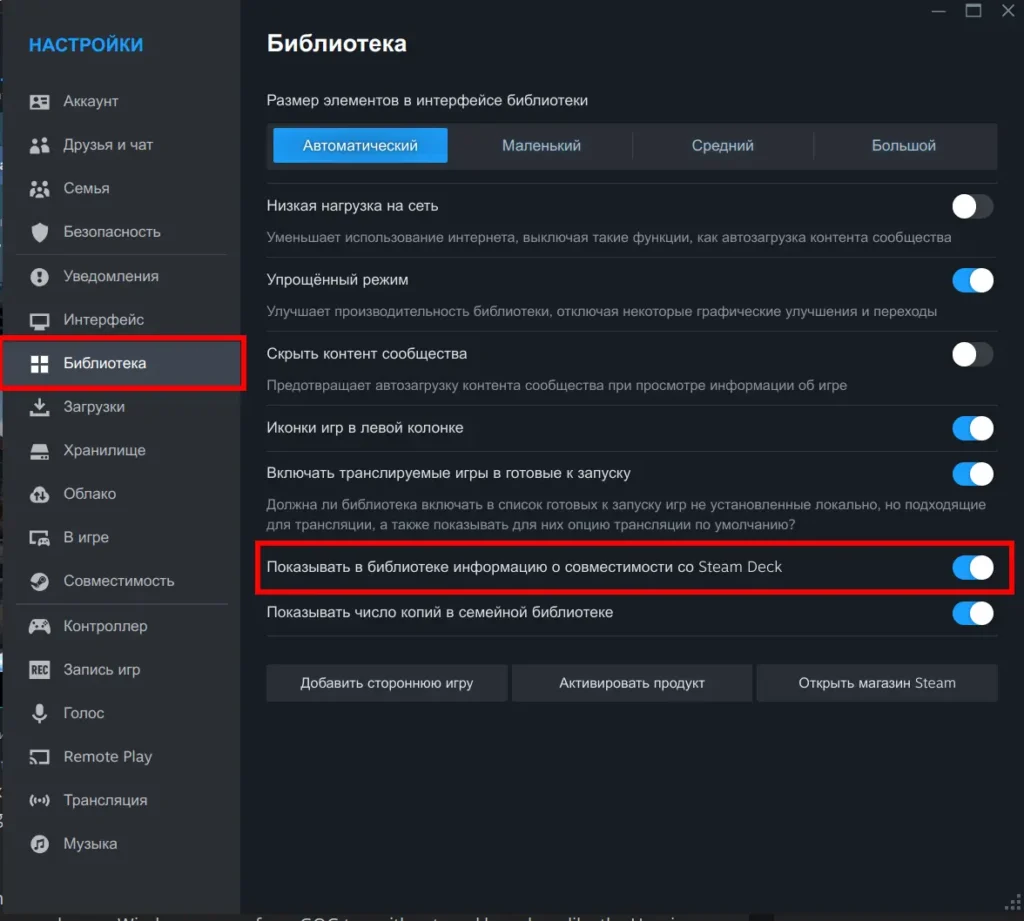The image size is (1024, 921).
Task: Switch to Облако settings
Action: (121, 494)
